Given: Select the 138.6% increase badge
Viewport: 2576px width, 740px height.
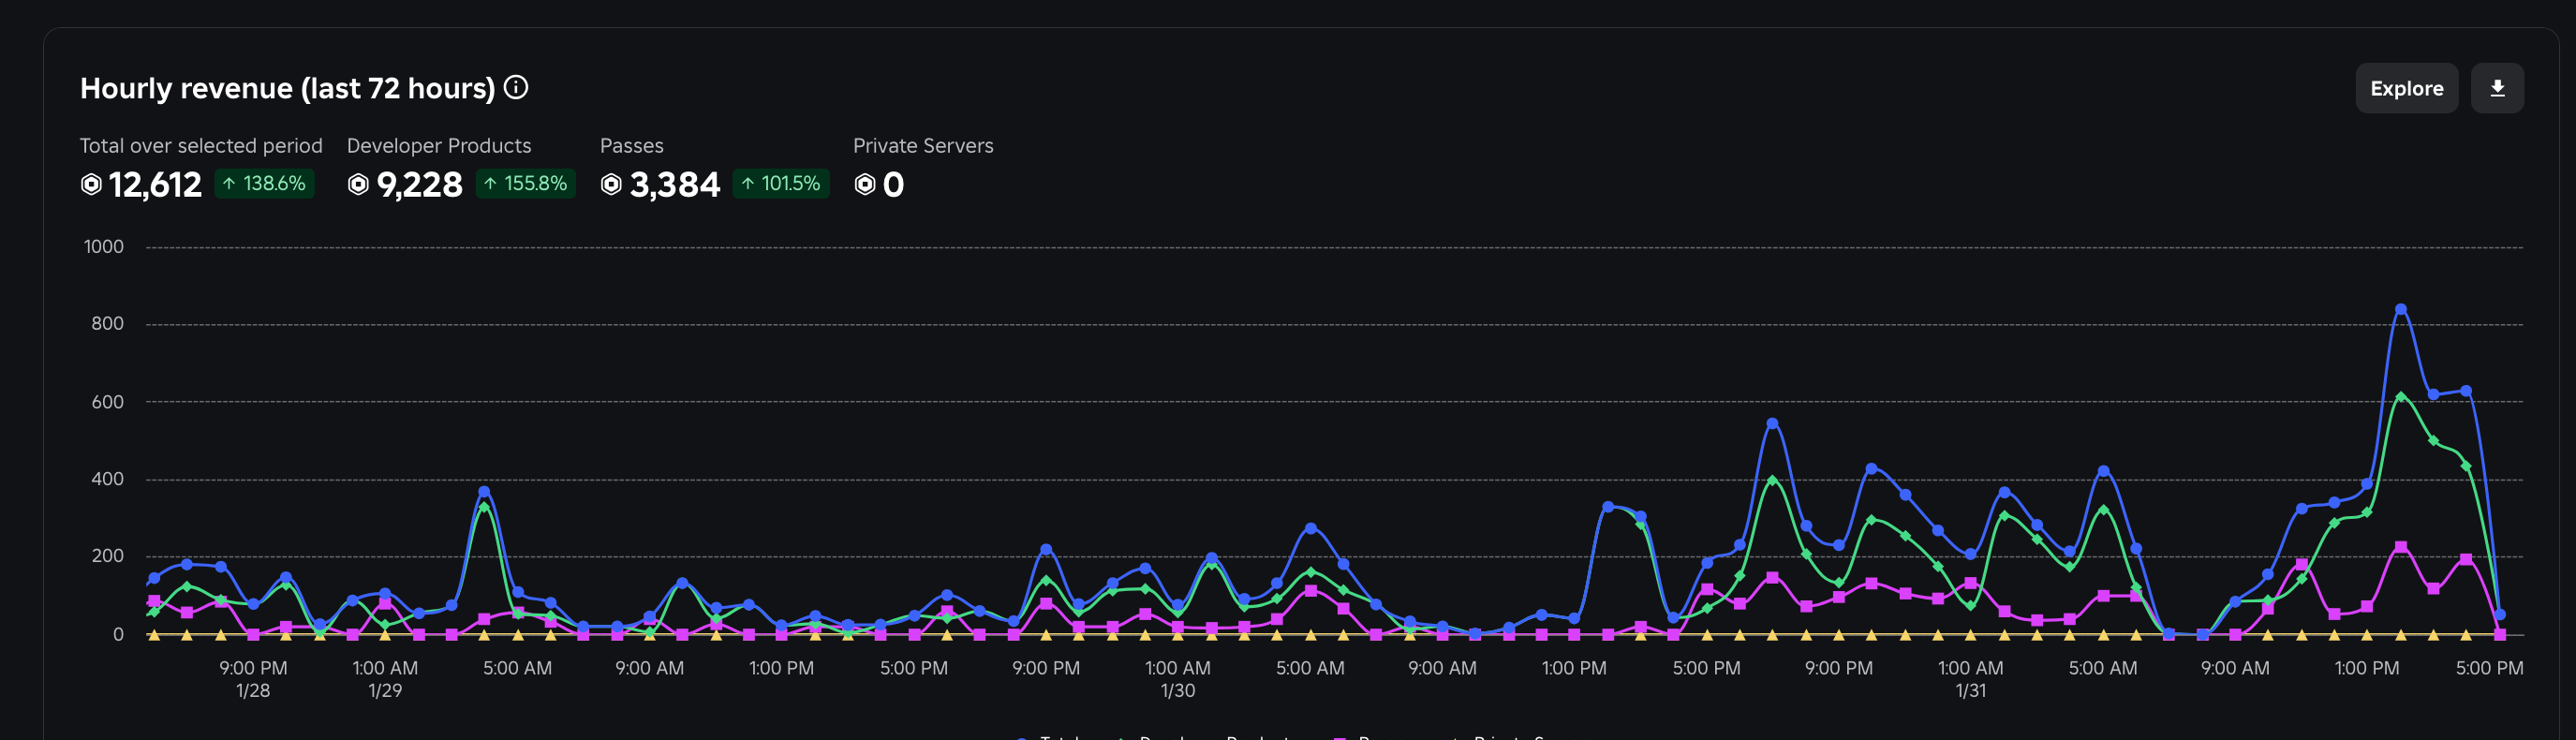Looking at the screenshot, I should click(x=265, y=184).
